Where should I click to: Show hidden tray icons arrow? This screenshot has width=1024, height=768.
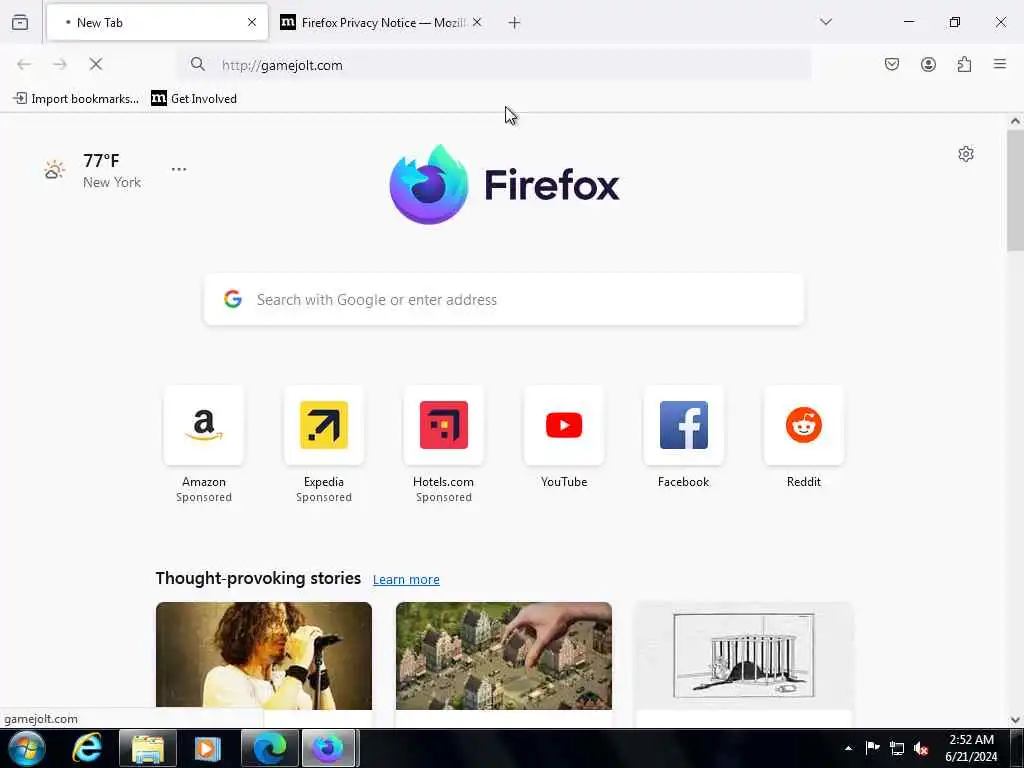pyautogui.click(x=848, y=748)
